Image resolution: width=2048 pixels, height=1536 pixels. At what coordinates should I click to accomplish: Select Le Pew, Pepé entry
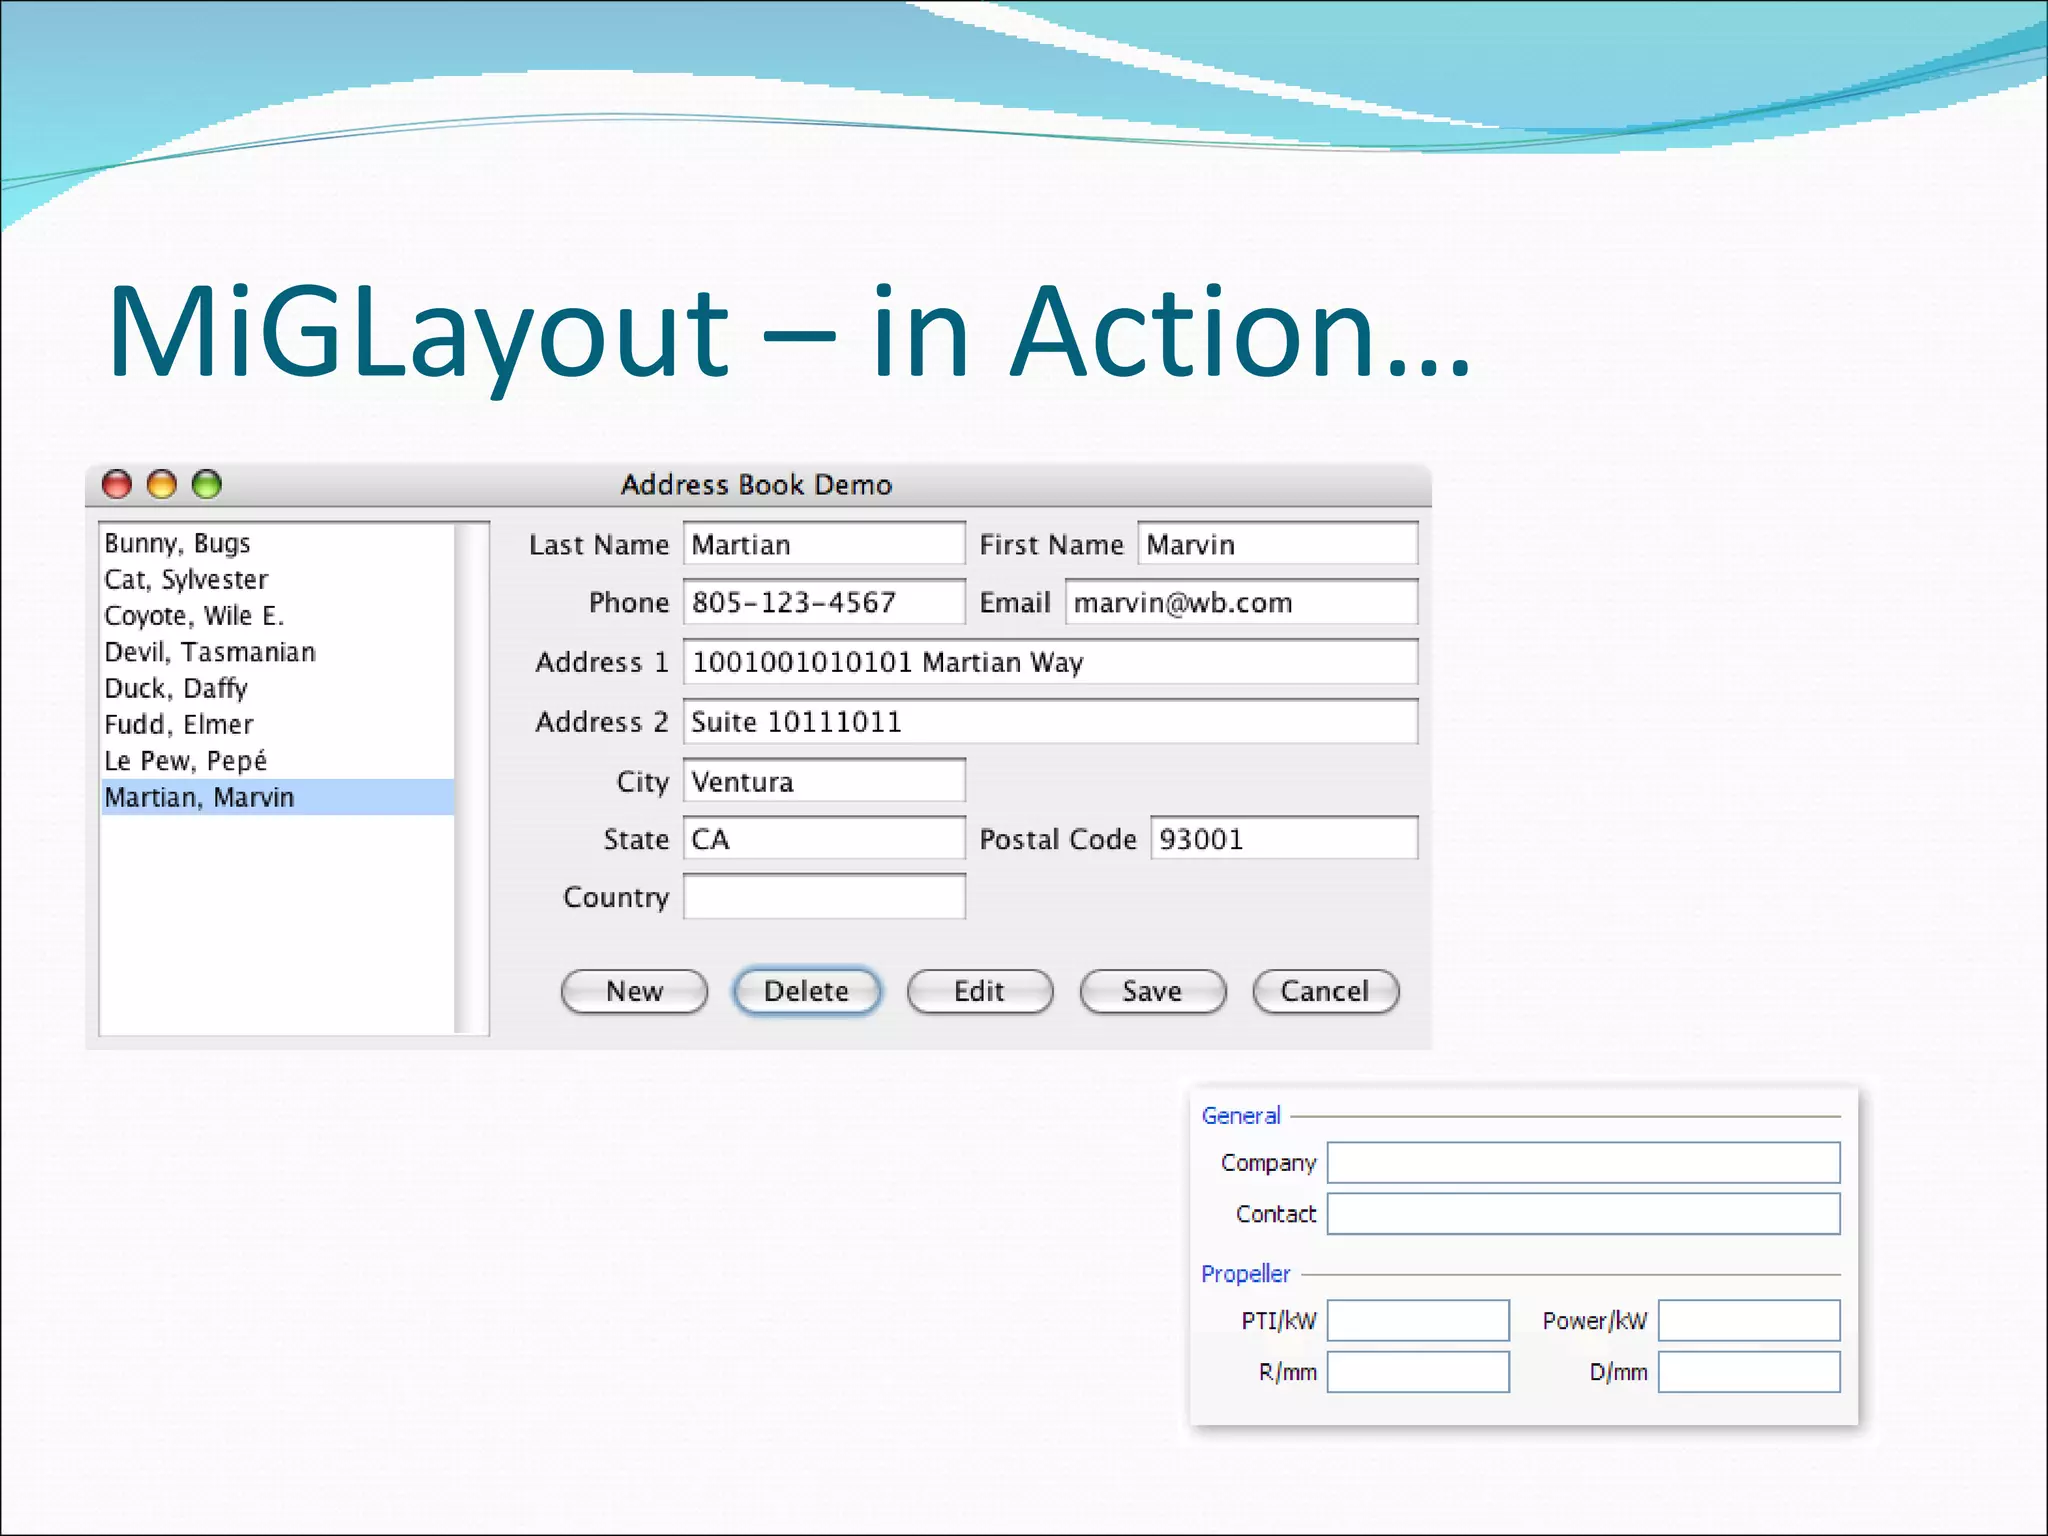(x=277, y=761)
